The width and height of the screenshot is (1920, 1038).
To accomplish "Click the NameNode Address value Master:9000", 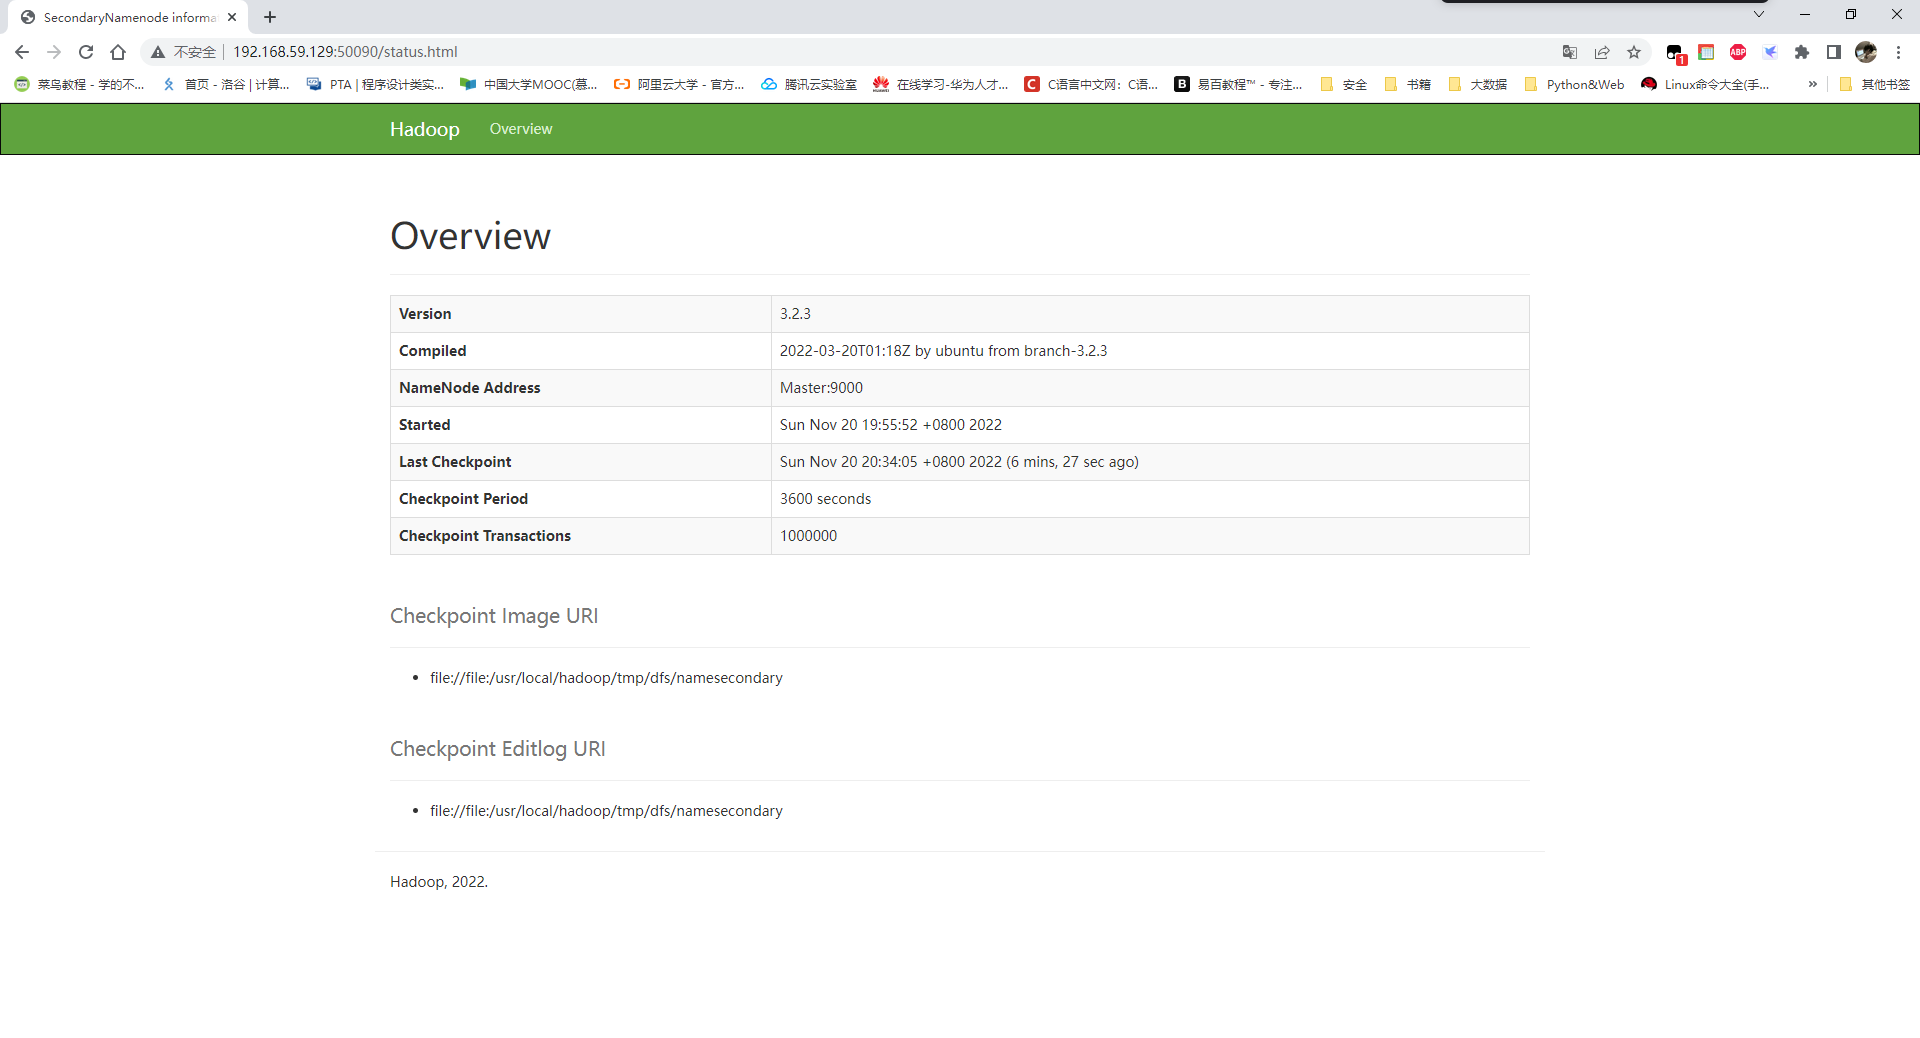I will click(821, 388).
